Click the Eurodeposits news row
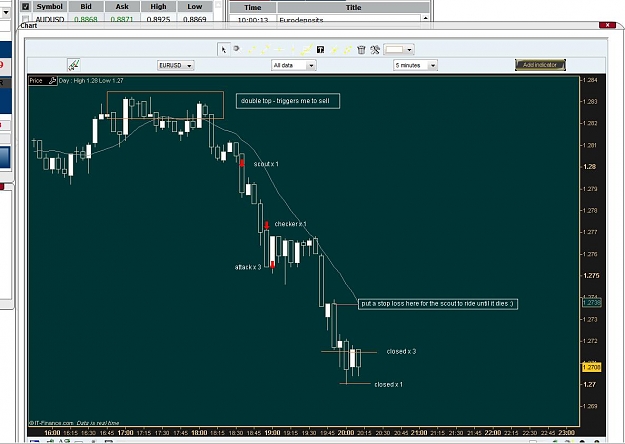The image size is (625, 444). point(324,20)
